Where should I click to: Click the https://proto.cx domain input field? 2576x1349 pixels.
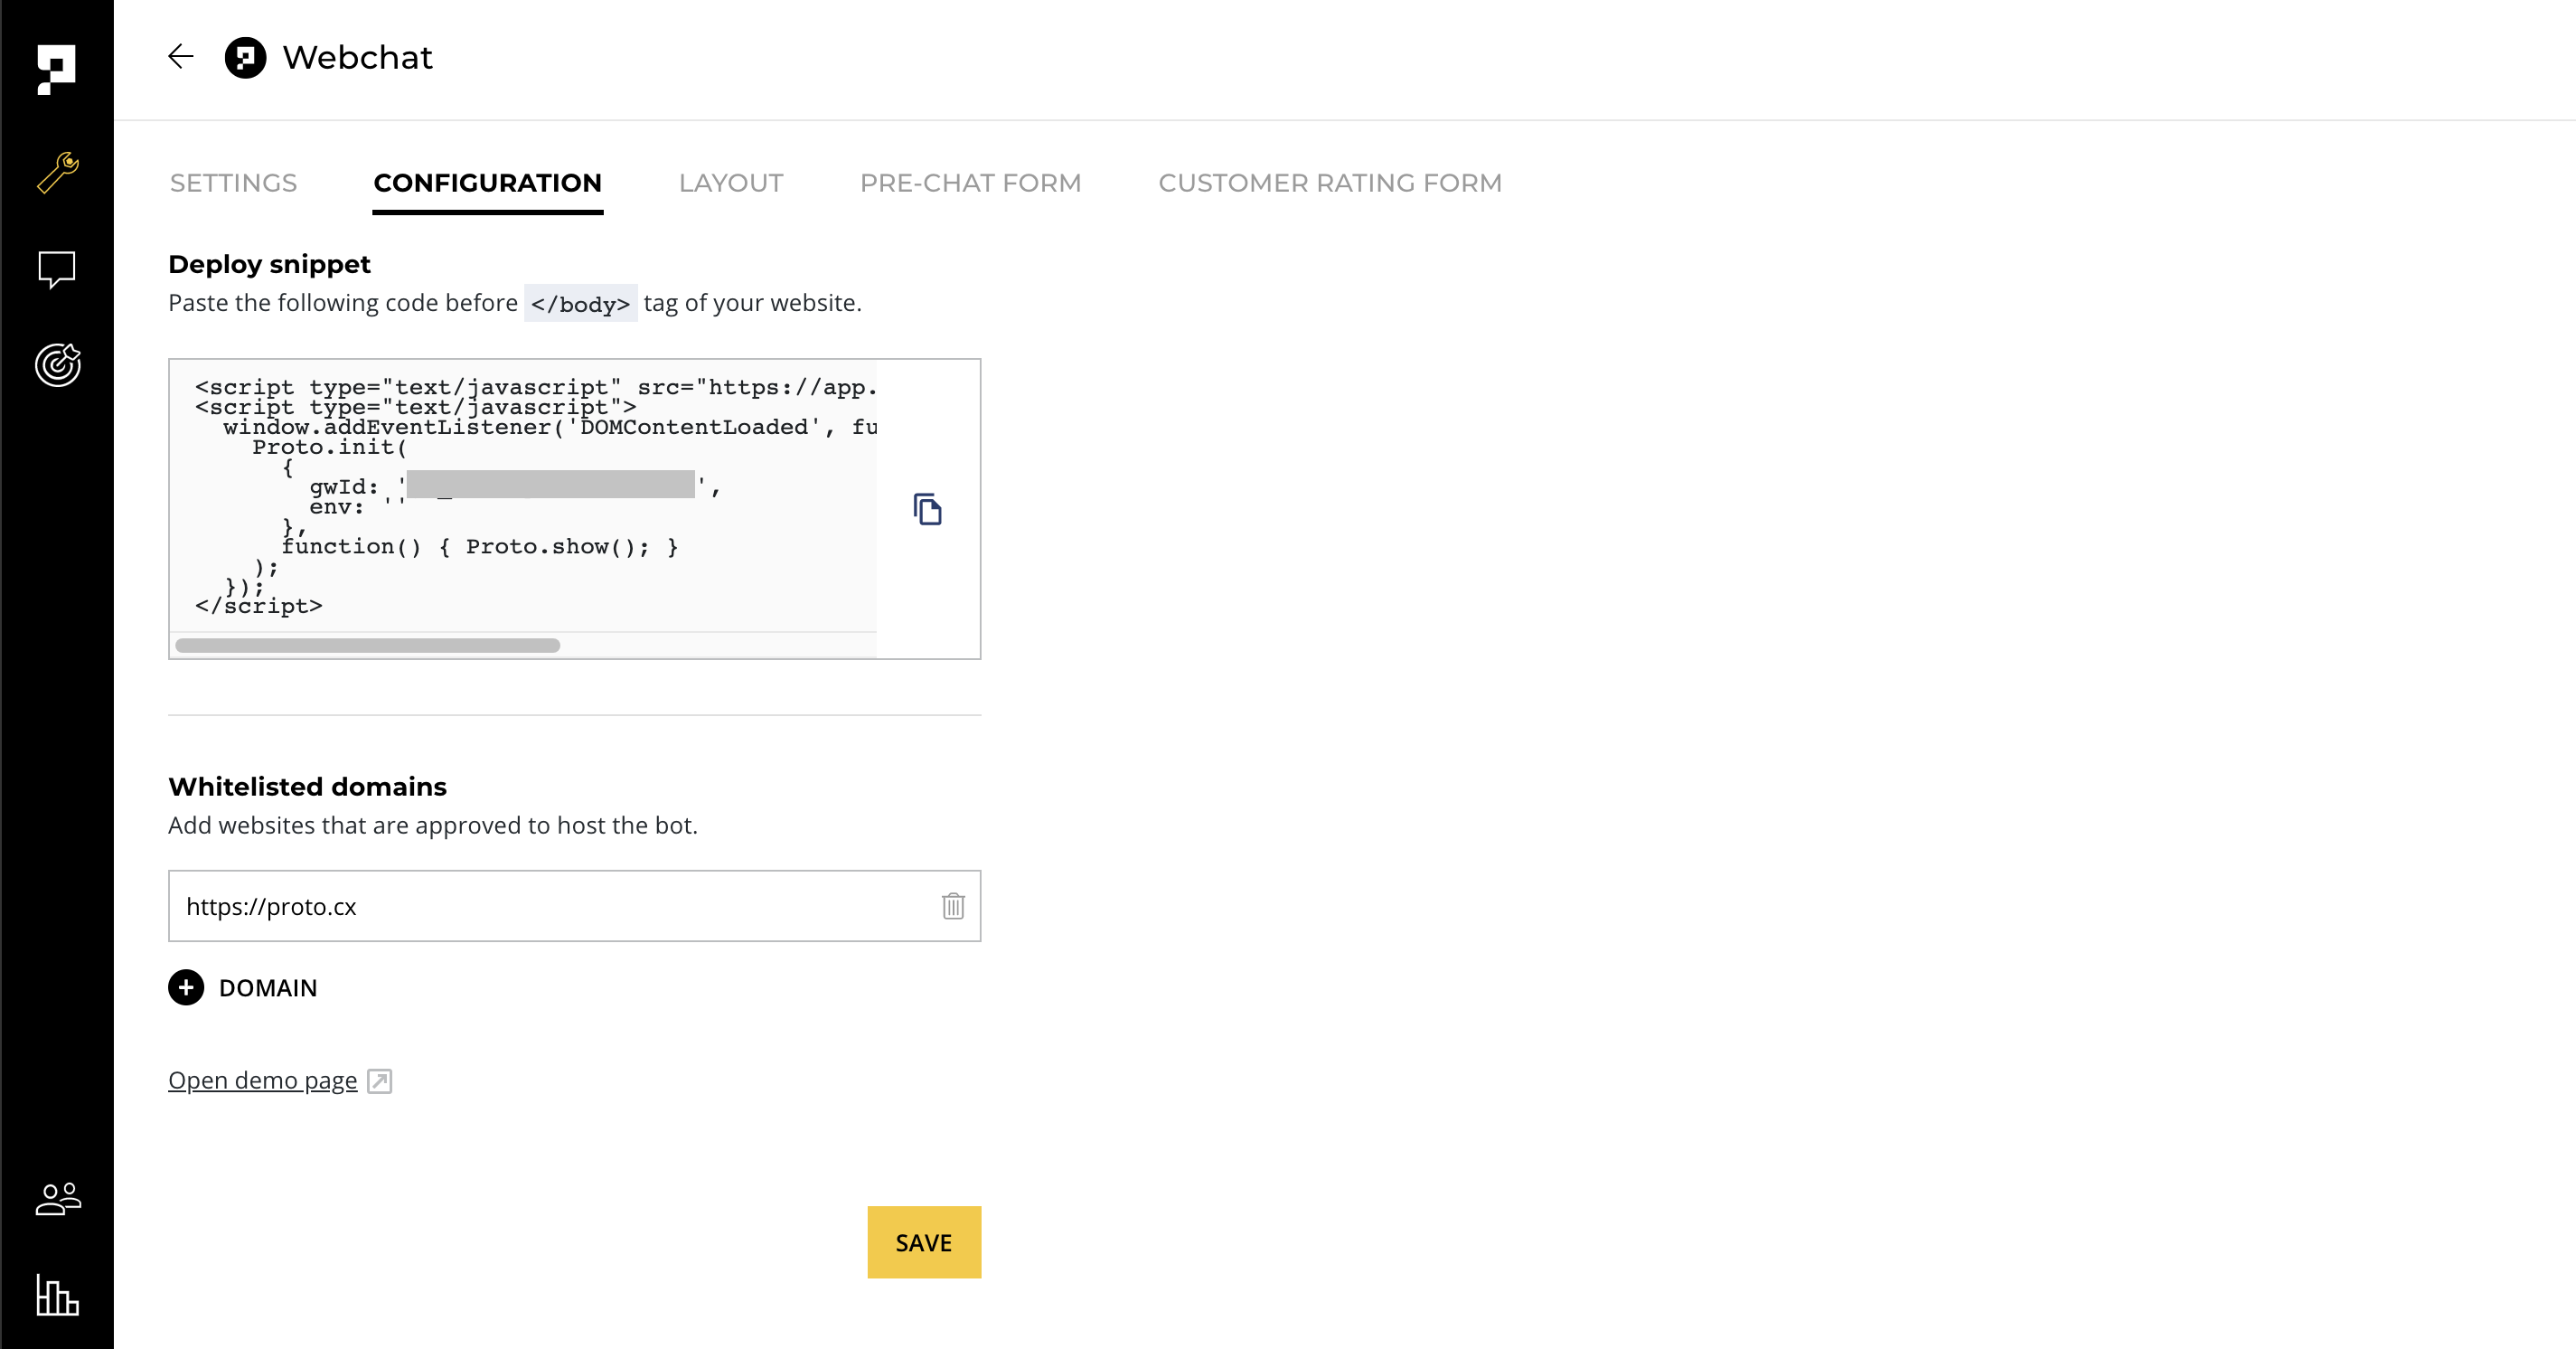(550, 906)
